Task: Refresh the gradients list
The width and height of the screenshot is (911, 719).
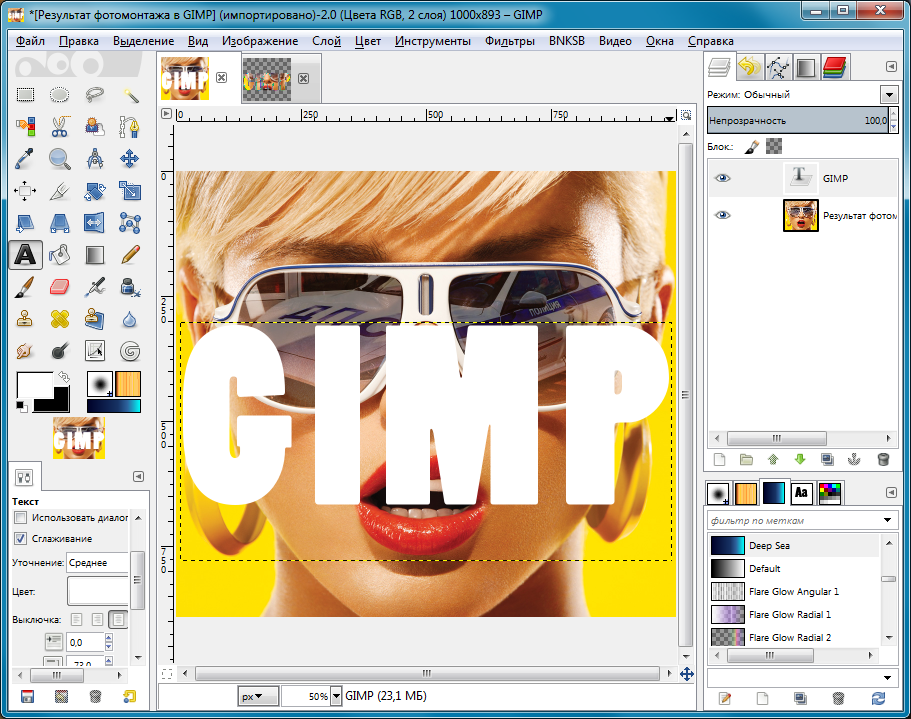Action: tap(878, 698)
